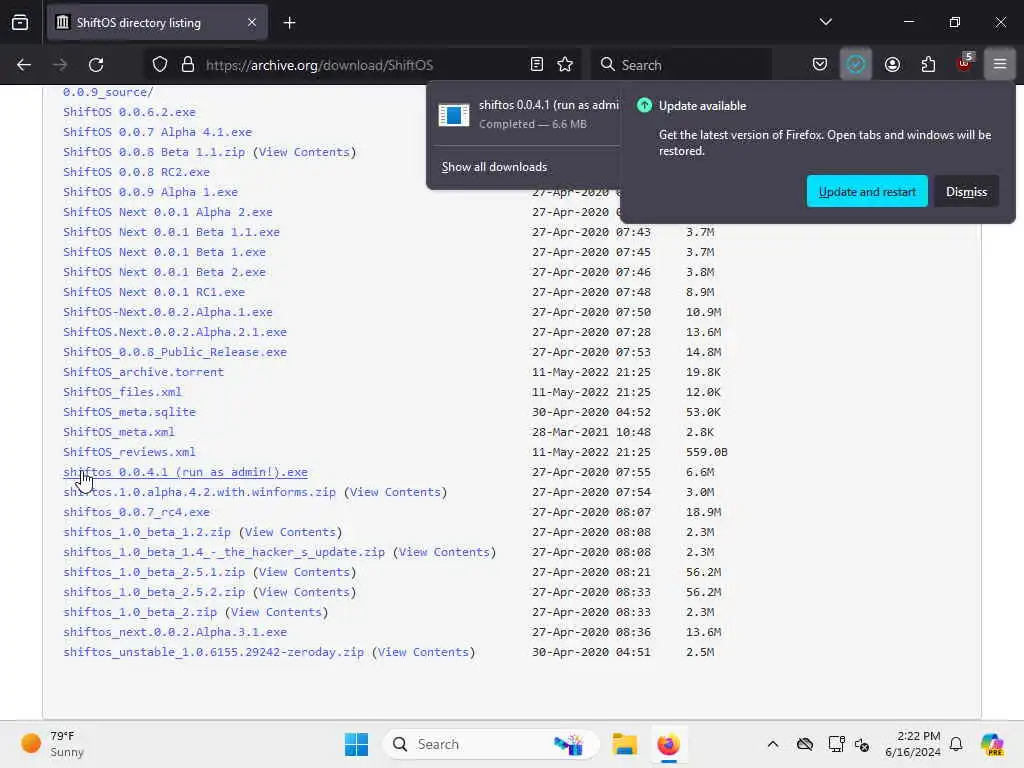Screen dimensions: 1024x768
Task: Open File Explorer from taskbar
Action: [x=624, y=744]
